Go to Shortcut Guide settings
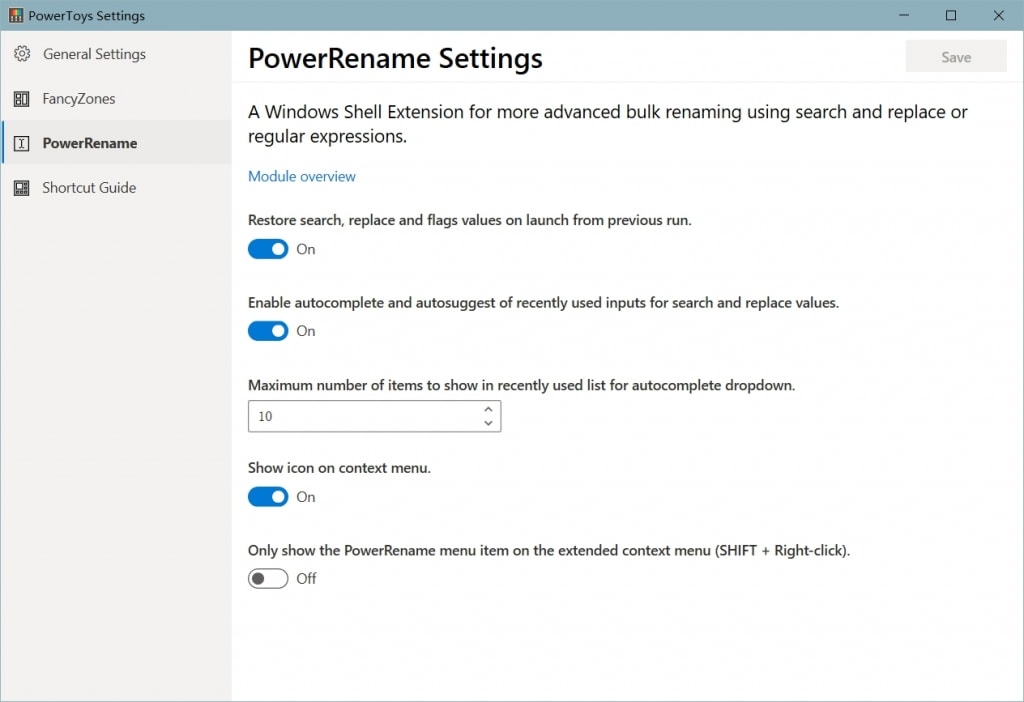 coord(116,188)
